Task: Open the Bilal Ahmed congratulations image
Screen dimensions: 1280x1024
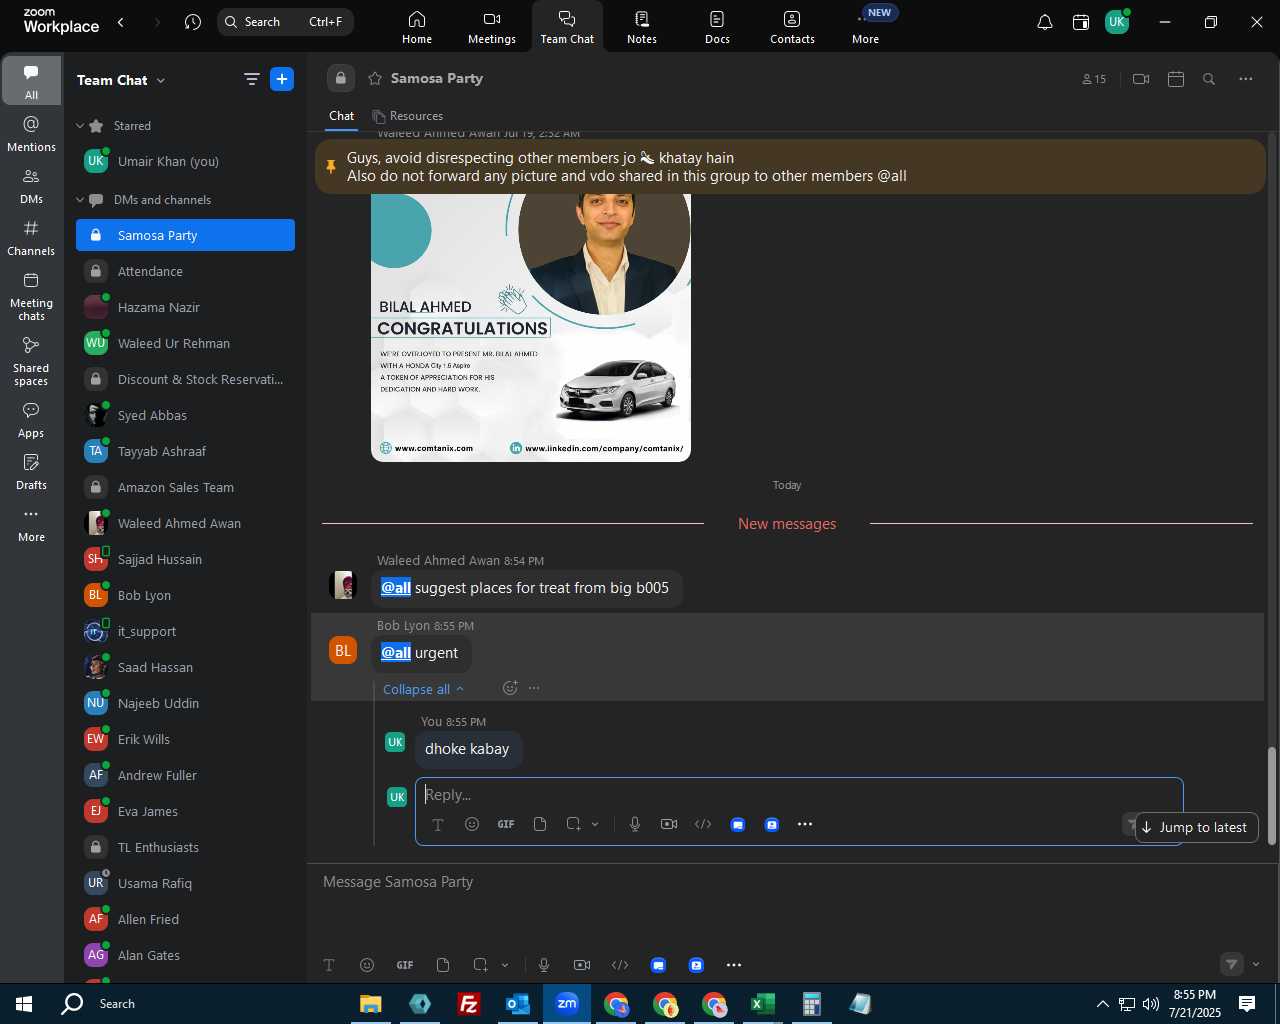Action: pos(531,327)
